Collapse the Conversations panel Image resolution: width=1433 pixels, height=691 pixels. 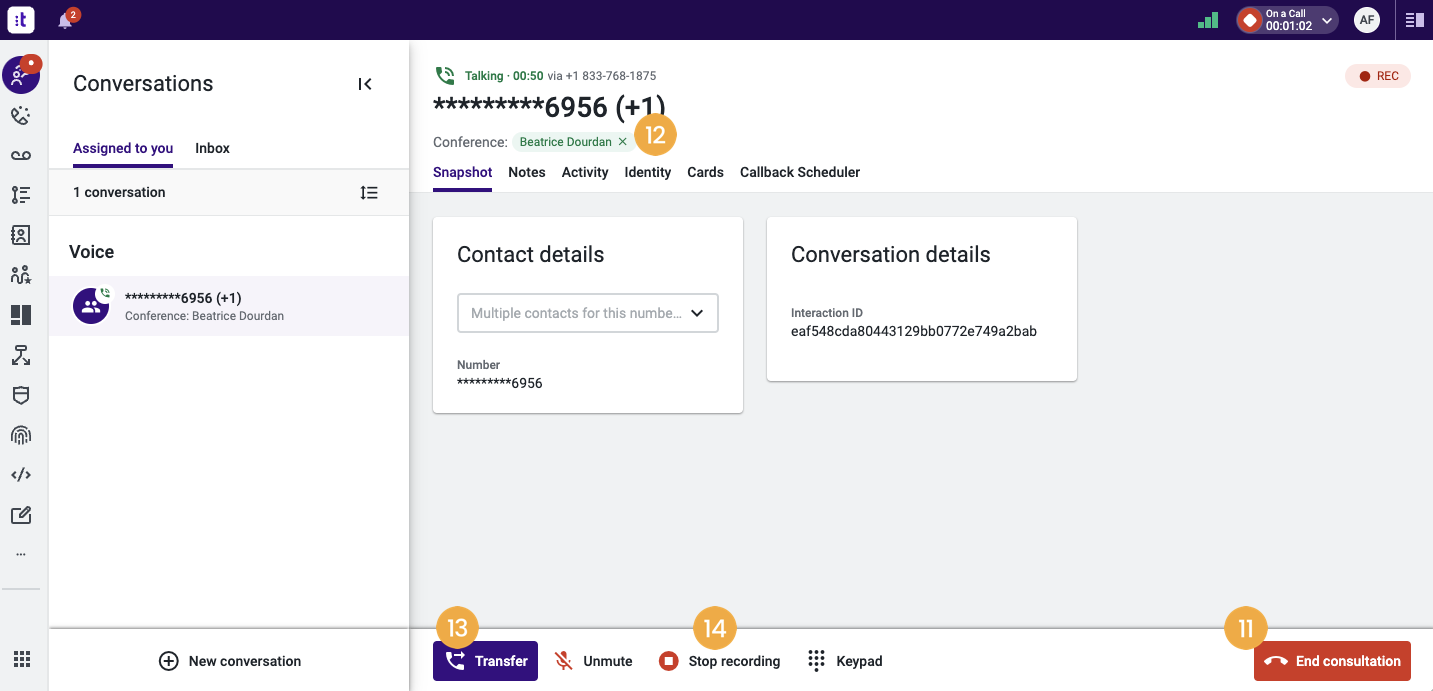[x=365, y=84]
